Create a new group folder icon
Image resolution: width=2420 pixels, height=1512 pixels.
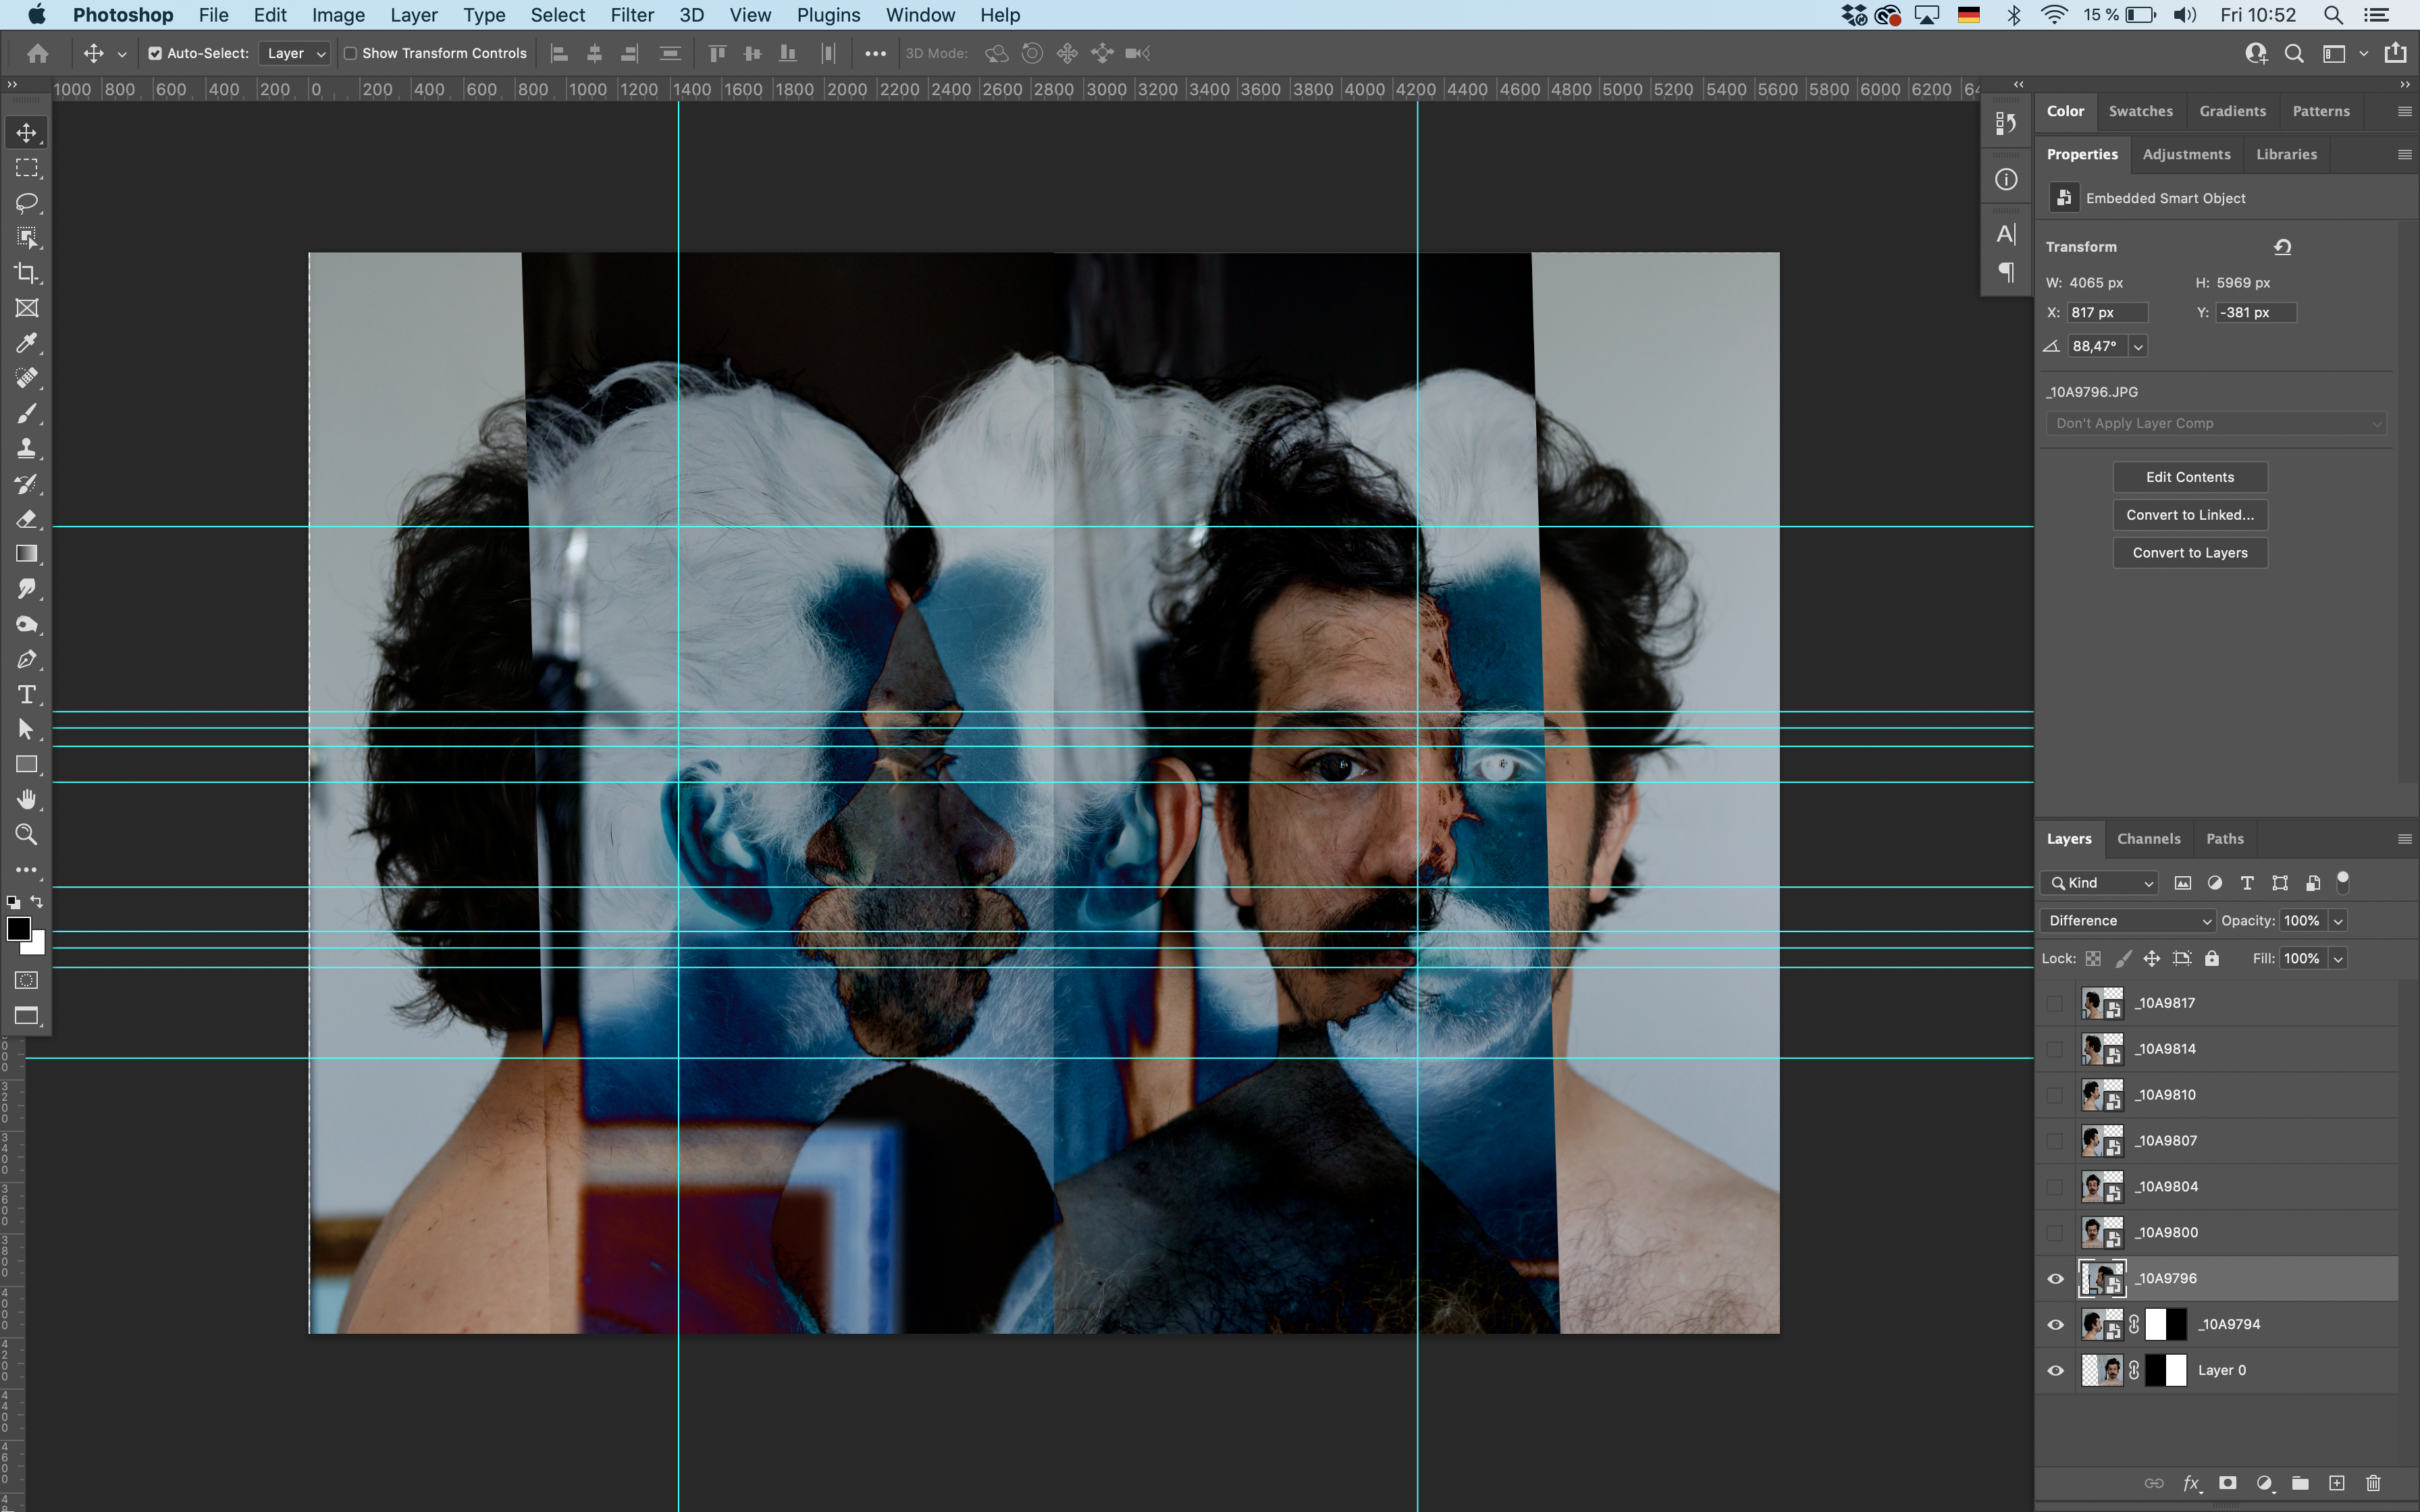[x=2300, y=1483]
